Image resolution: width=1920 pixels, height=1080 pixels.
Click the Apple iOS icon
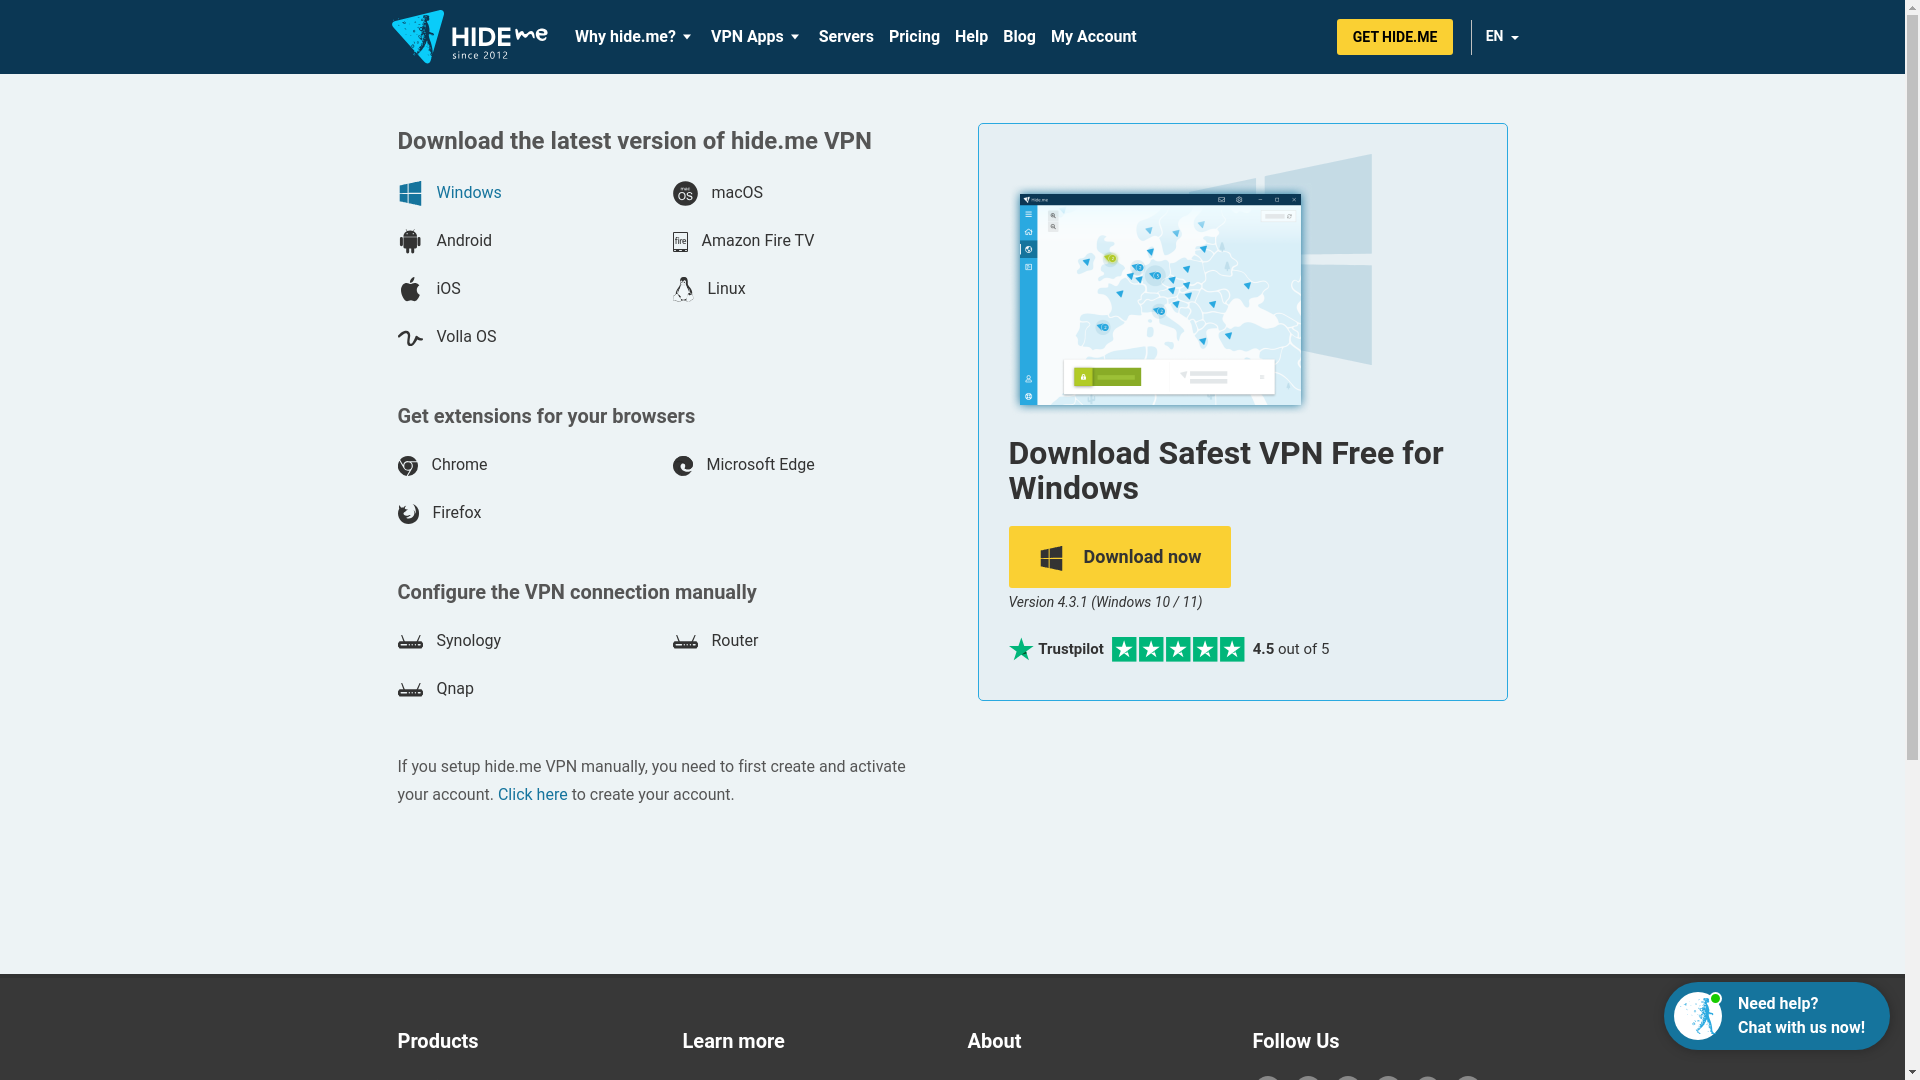(x=410, y=289)
